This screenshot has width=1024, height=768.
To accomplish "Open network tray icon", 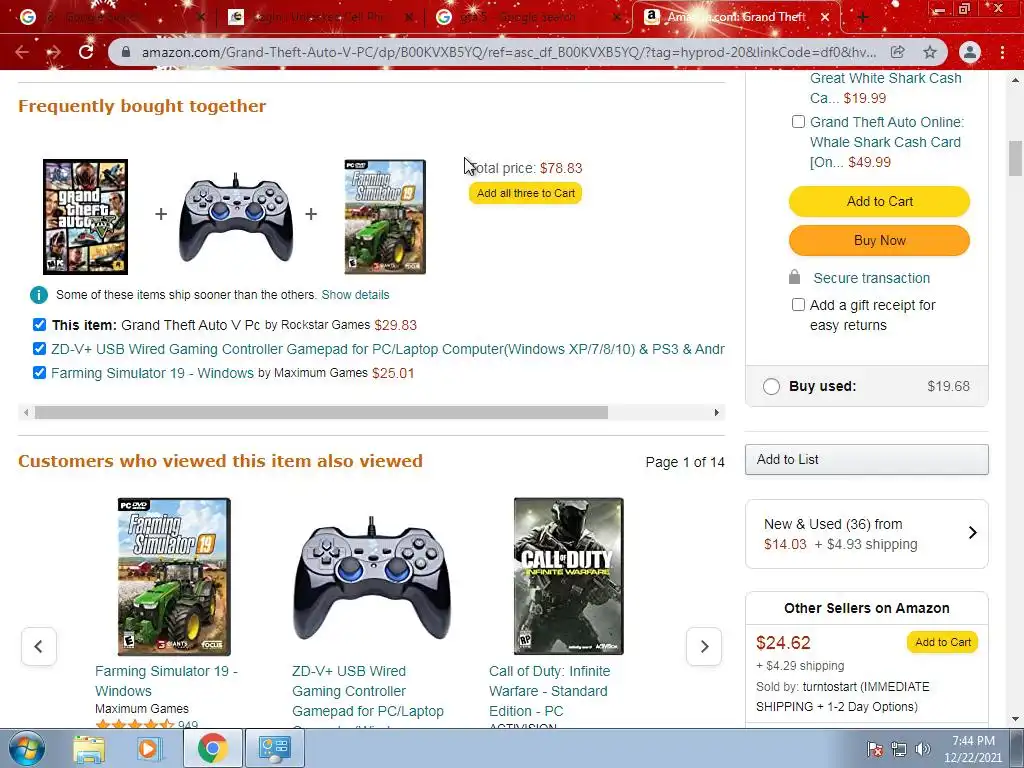I will point(899,749).
